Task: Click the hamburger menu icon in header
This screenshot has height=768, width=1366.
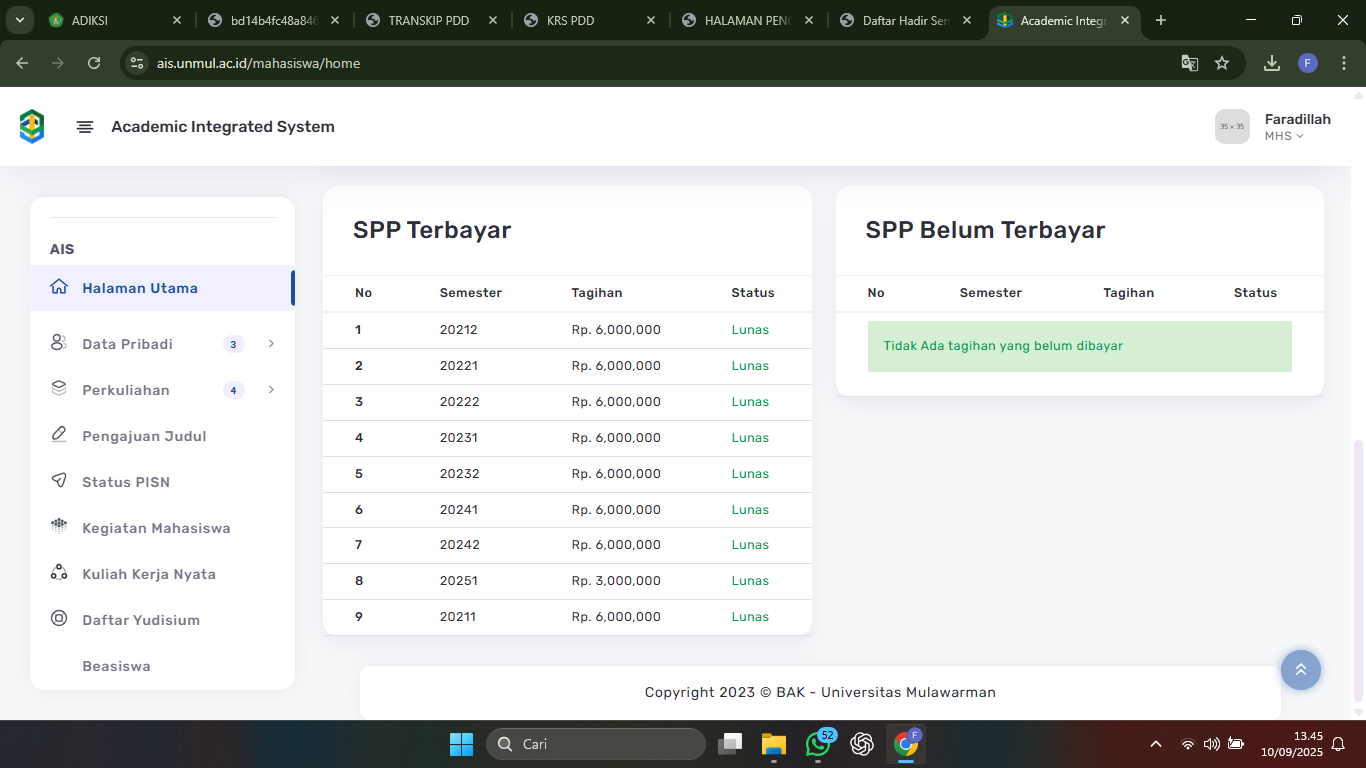Action: pyautogui.click(x=85, y=127)
